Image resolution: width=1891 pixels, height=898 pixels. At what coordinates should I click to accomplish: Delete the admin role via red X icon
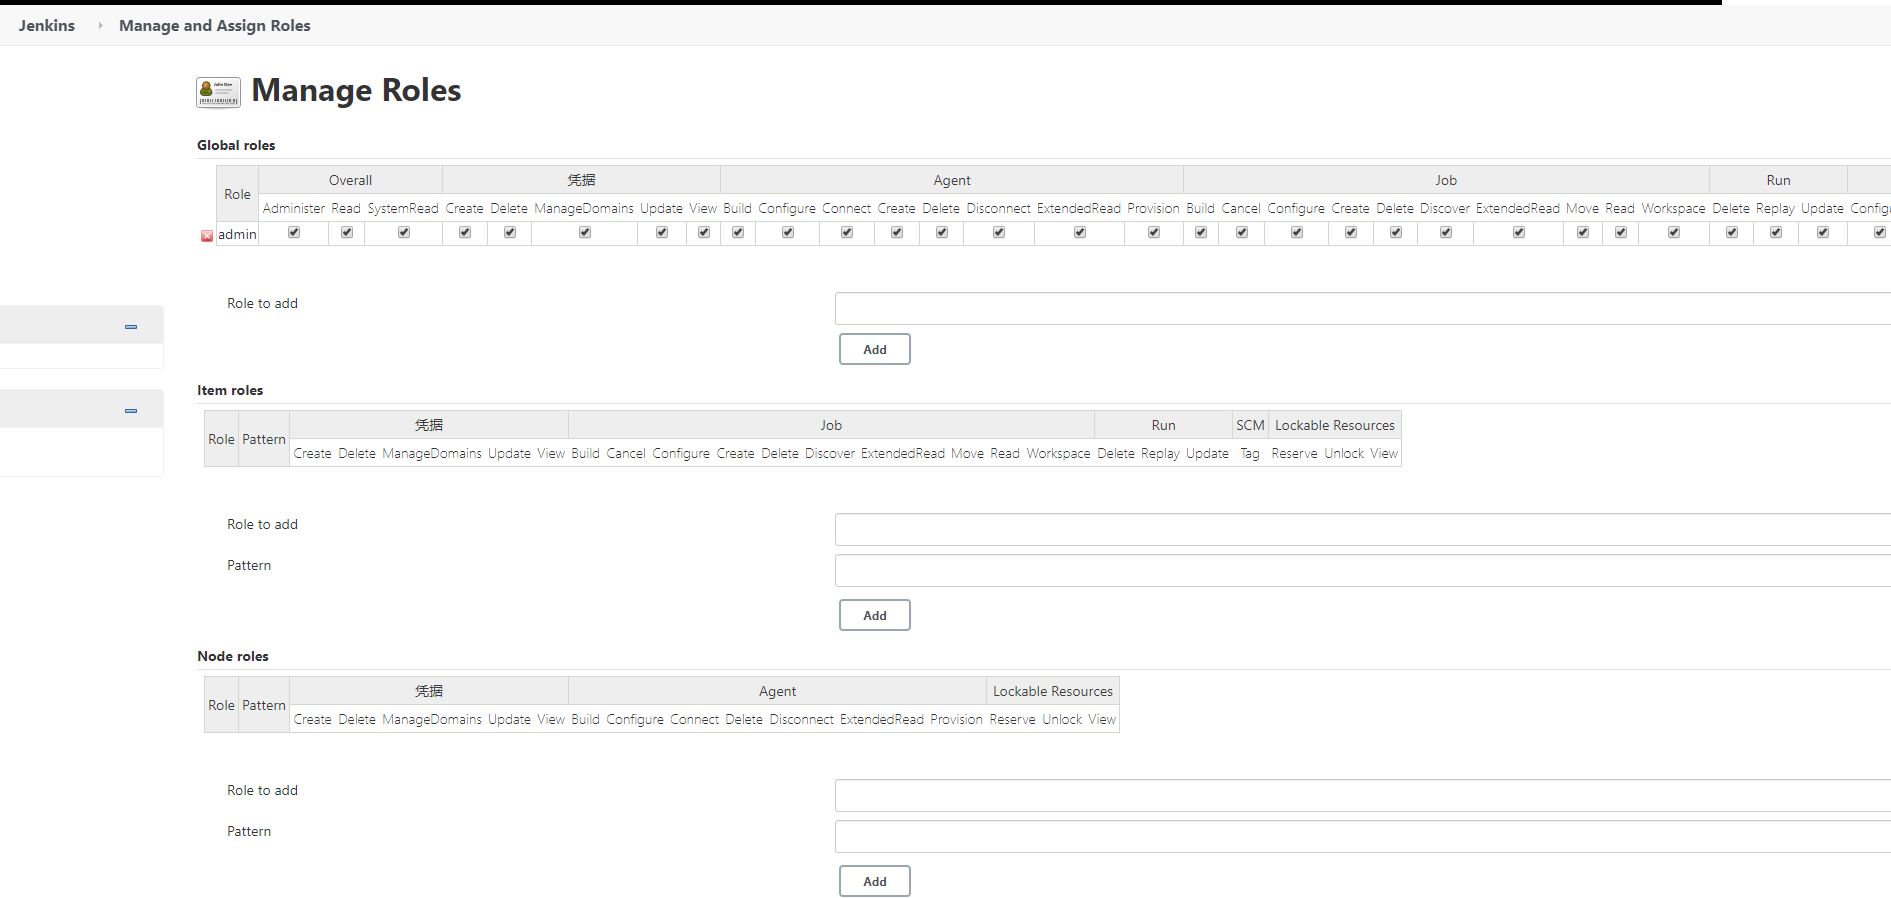(x=207, y=236)
